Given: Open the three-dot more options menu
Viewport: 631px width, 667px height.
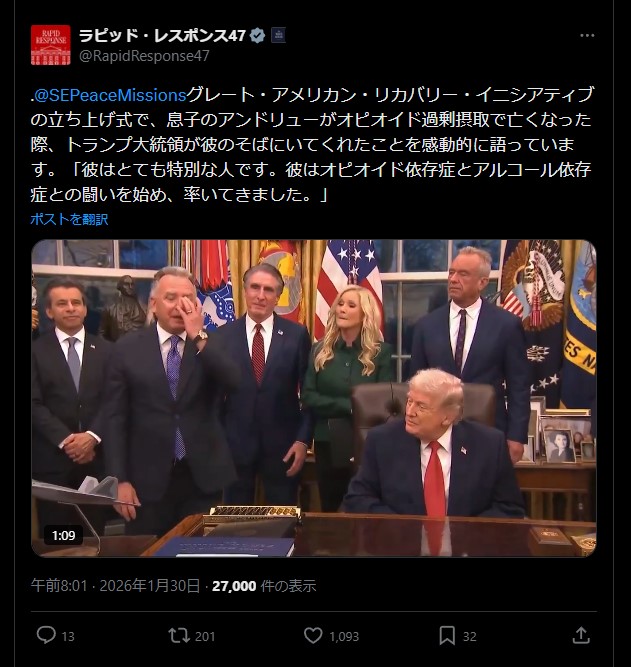Looking at the screenshot, I should tap(587, 36).
